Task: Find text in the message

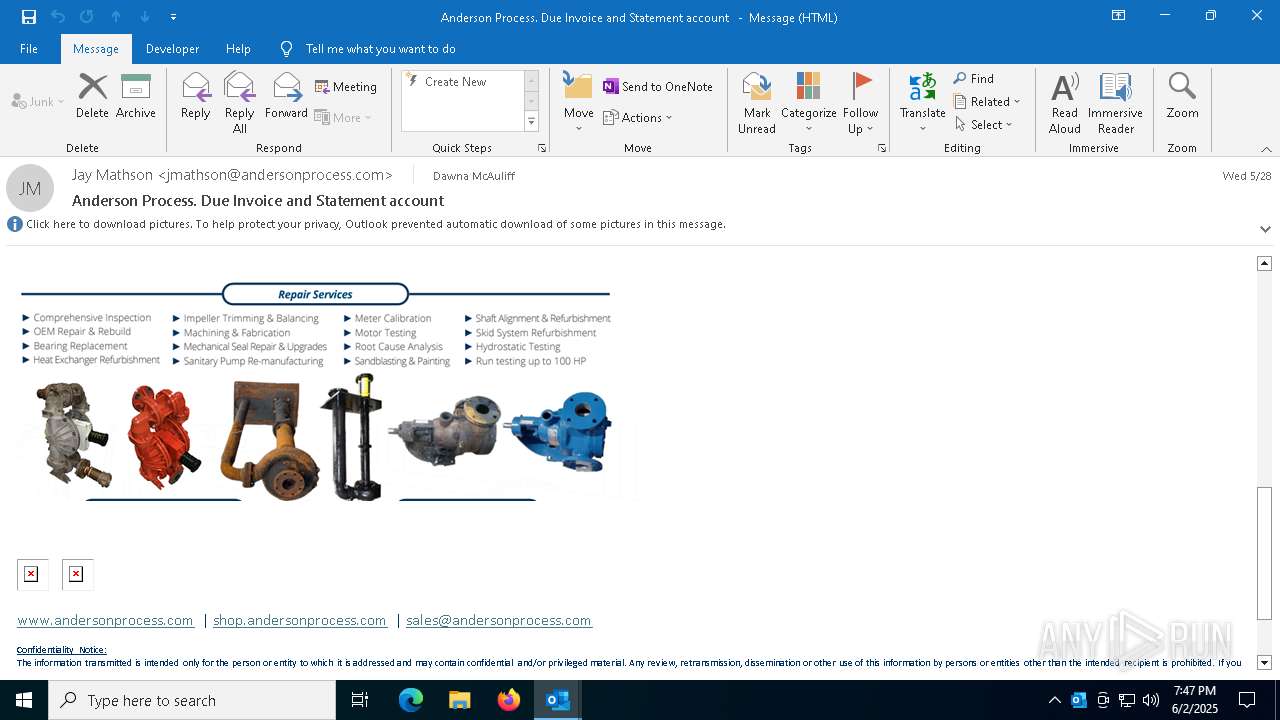Action: [x=974, y=79]
